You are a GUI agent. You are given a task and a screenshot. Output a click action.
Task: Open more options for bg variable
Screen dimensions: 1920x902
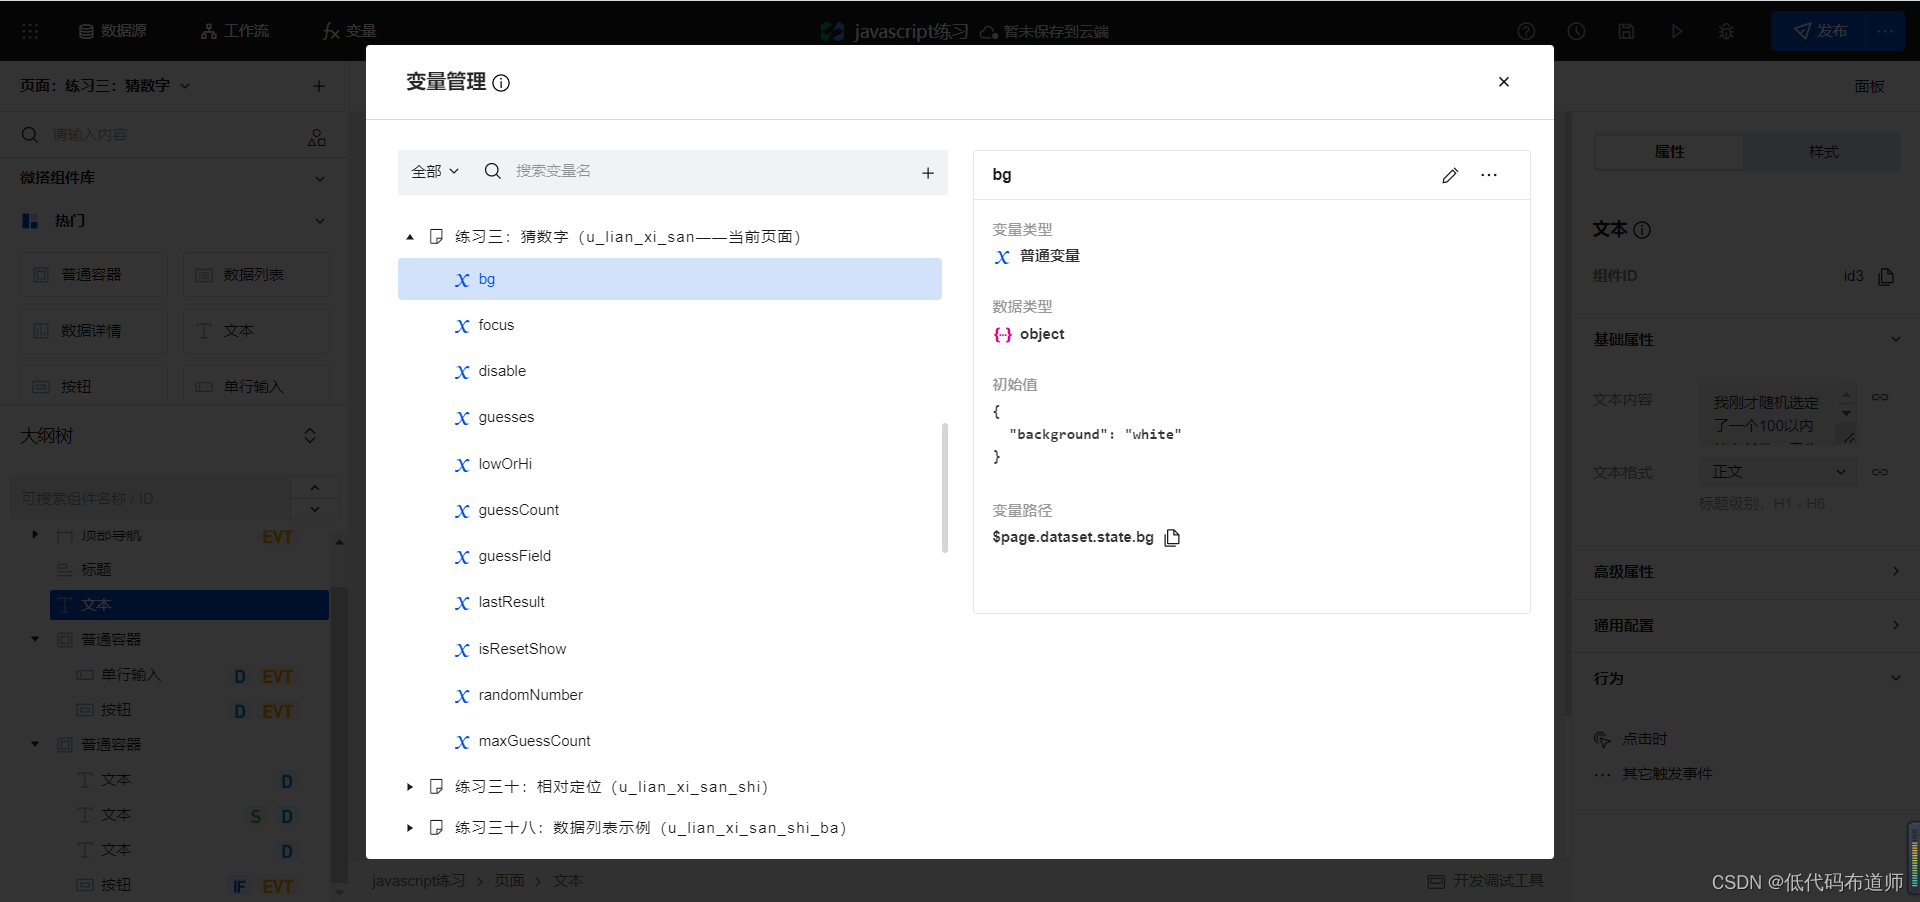(1489, 175)
